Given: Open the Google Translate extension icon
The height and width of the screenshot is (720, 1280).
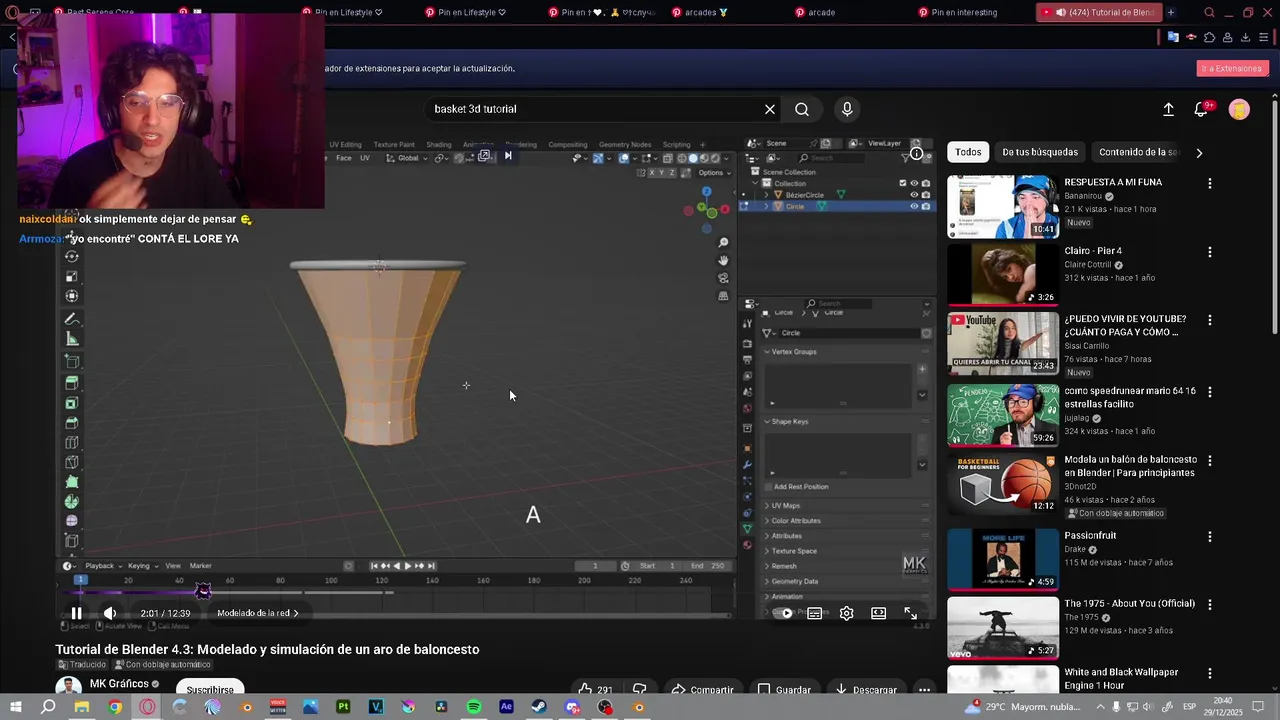Looking at the screenshot, I should pos(1173,38).
